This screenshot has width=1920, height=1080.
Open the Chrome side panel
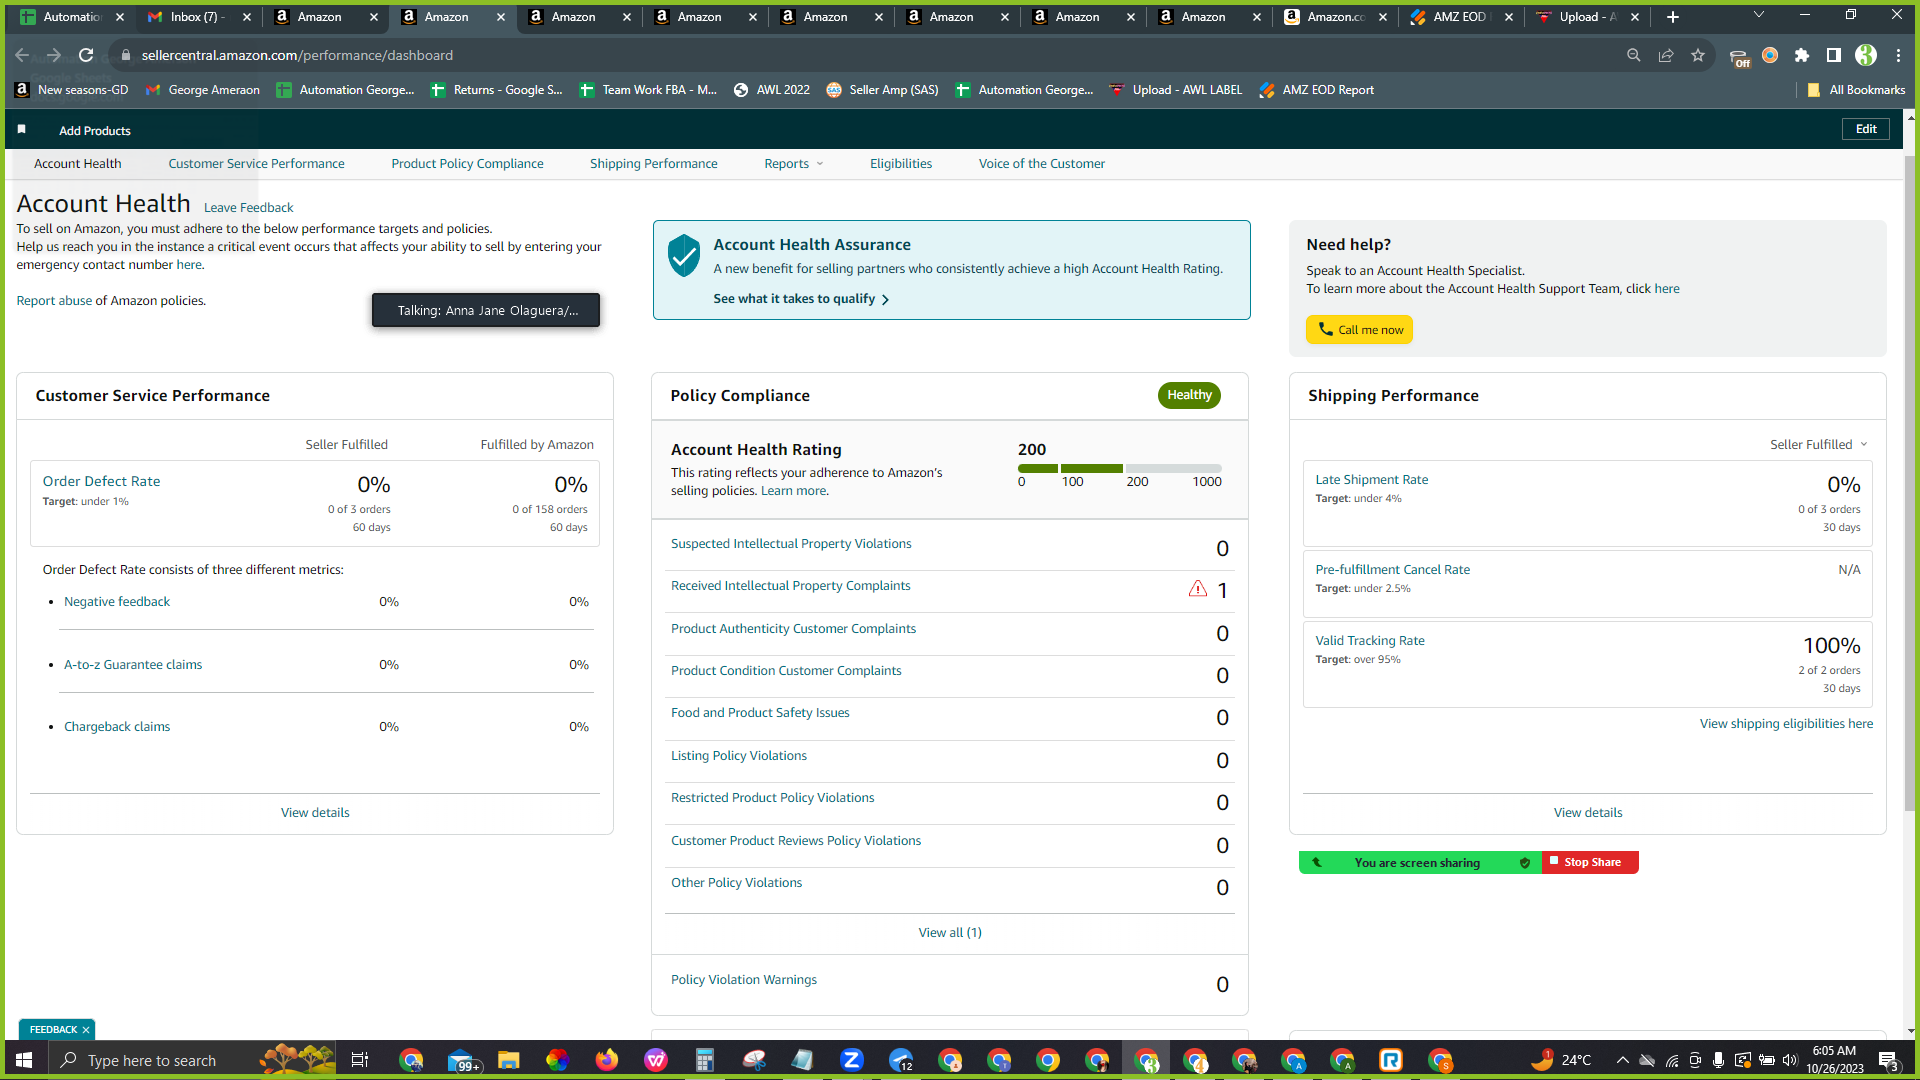[x=1834, y=55]
